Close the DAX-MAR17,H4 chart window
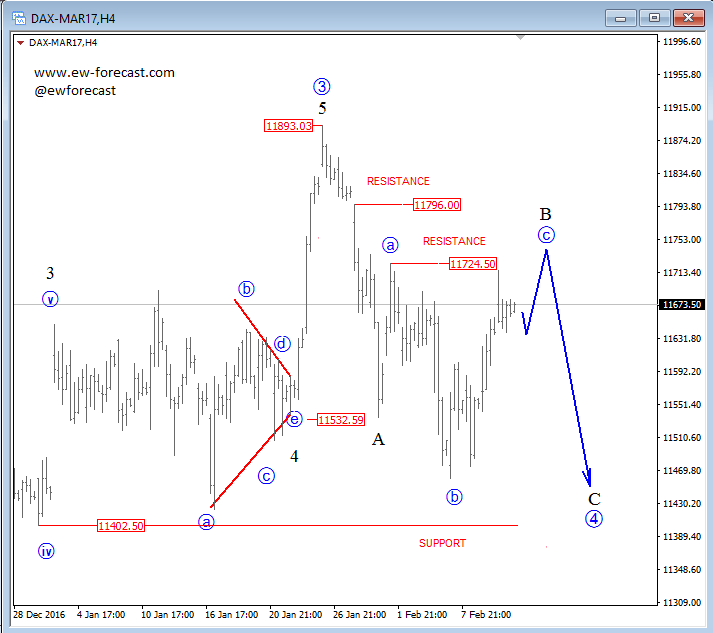Viewport: 713px width, 633px height. [x=687, y=18]
